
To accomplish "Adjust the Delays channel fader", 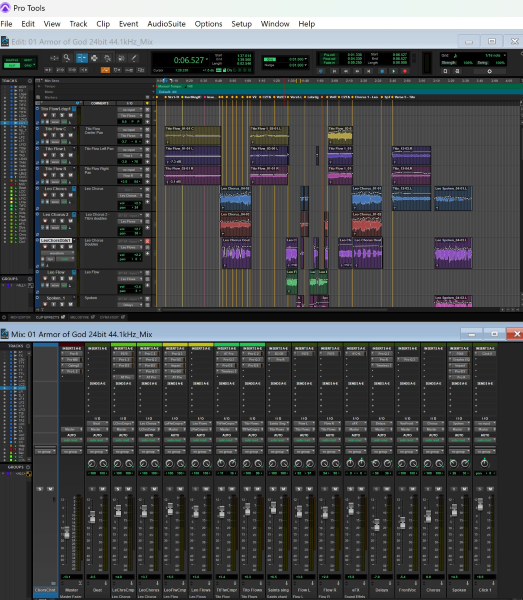I will pos(376,525).
